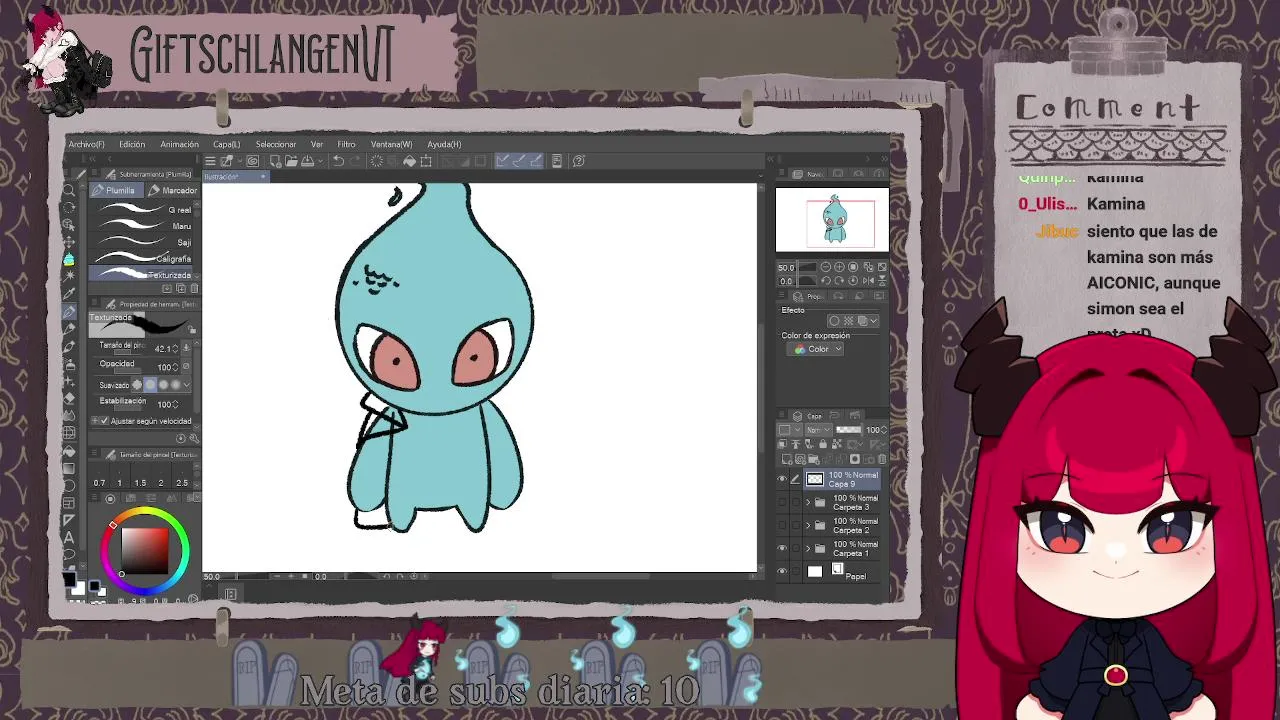This screenshot has width=1280, height=720.
Task: Click the Navigator canvas thumbnail
Action: (x=832, y=220)
